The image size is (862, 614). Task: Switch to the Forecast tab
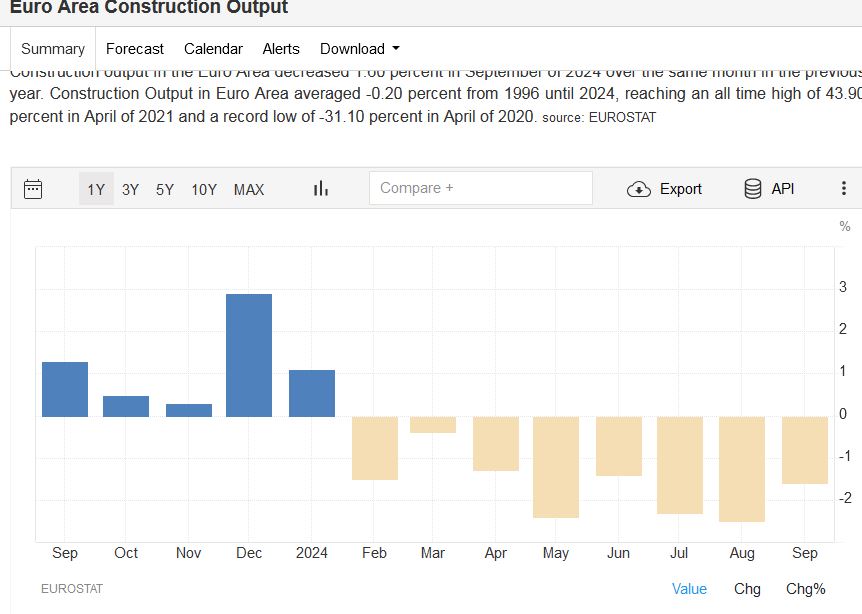[x=134, y=49]
